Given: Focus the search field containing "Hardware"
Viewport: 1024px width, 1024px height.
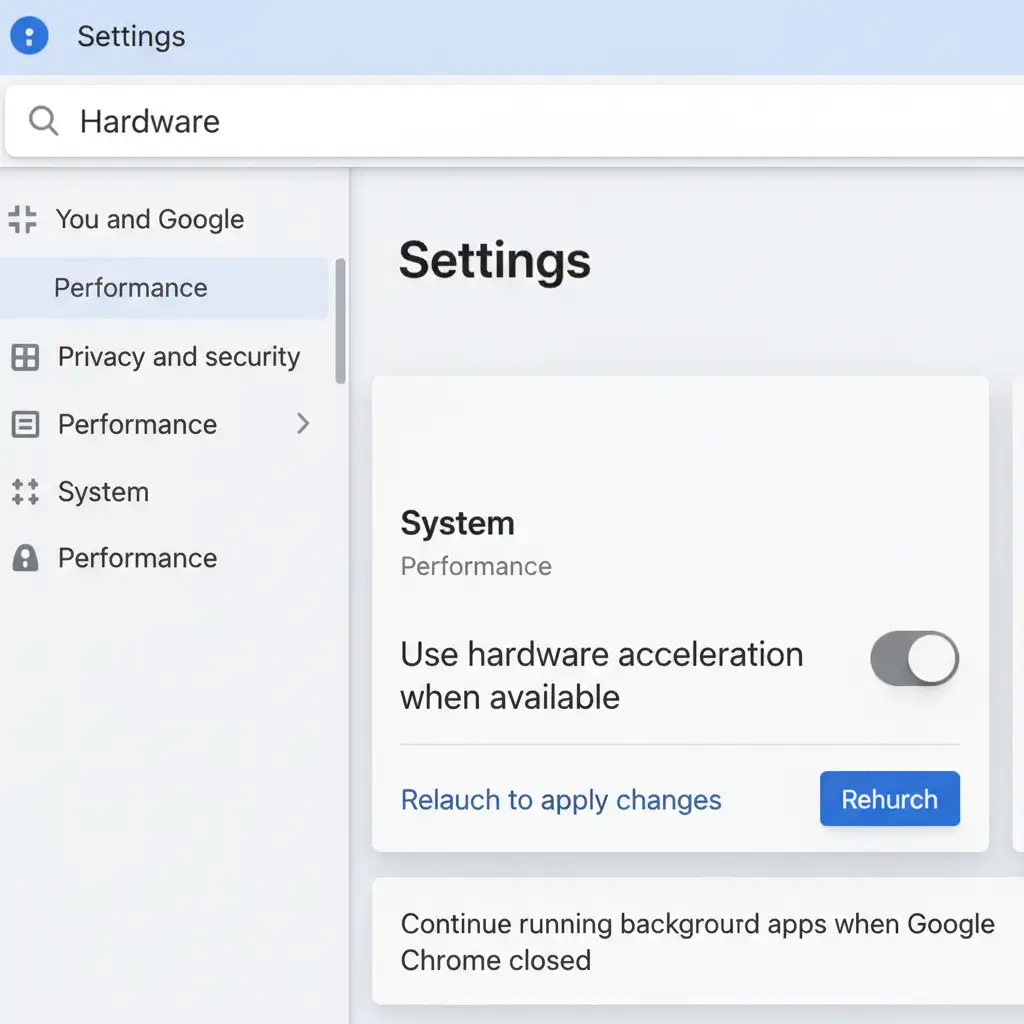Looking at the screenshot, I should (x=500, y=121).
